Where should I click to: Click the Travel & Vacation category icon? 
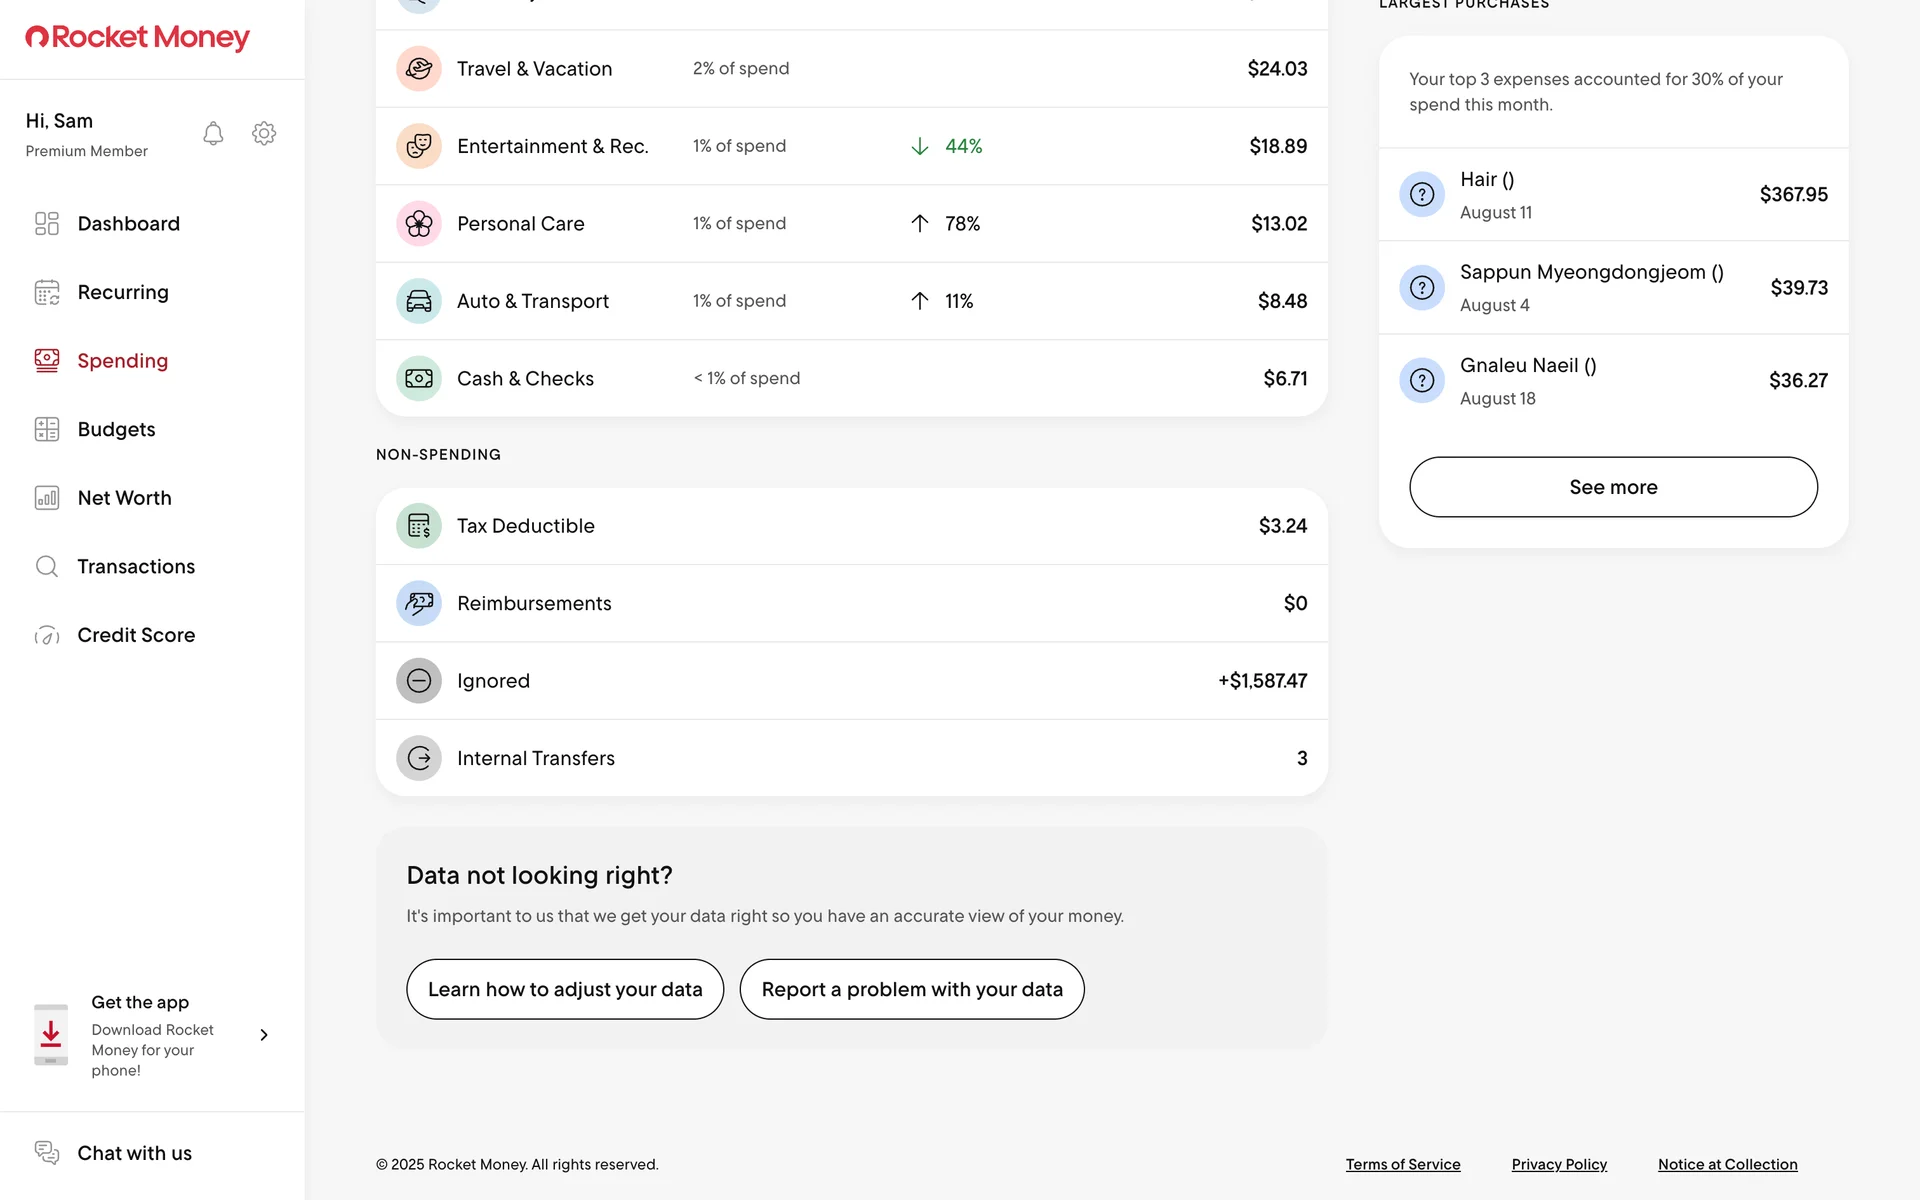click(419, 69)
